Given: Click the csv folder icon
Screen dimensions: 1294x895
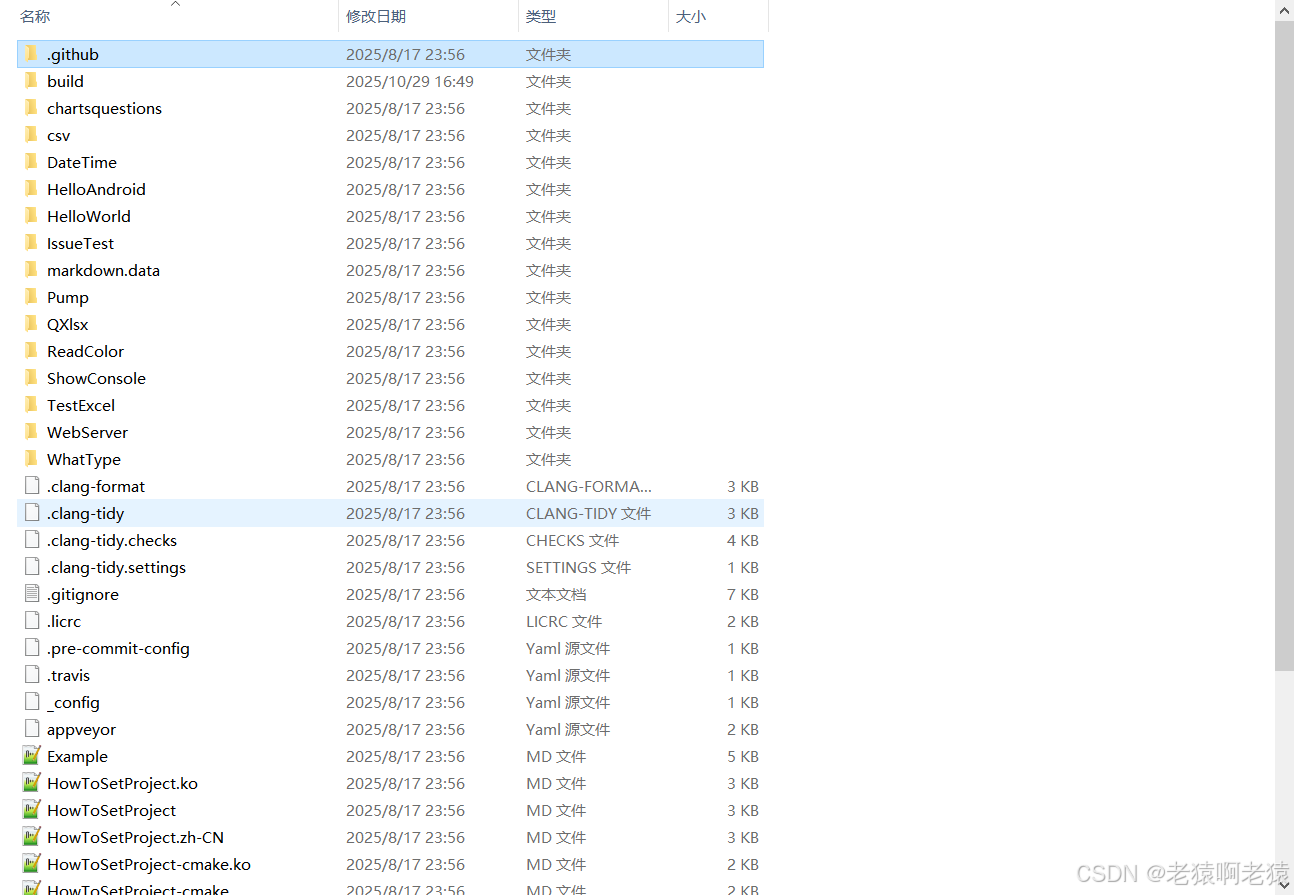Looking at the screenshot, I should pyautogui.click(x=31, y=135).
